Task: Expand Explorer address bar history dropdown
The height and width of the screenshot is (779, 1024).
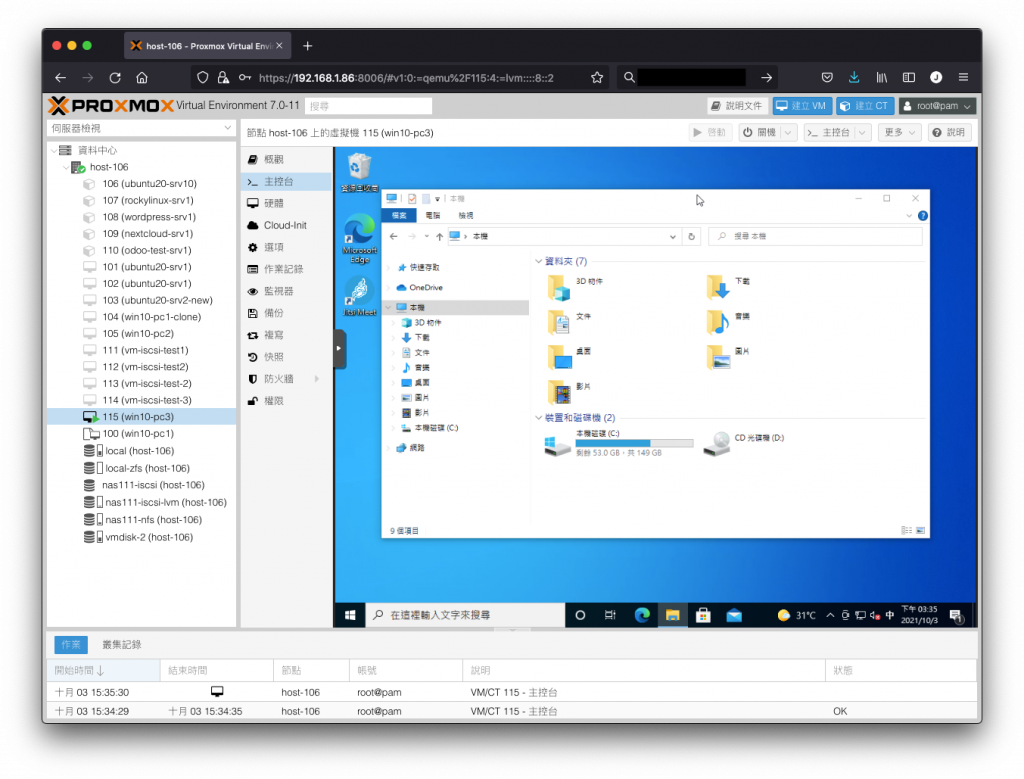Action: click(673, 236)
